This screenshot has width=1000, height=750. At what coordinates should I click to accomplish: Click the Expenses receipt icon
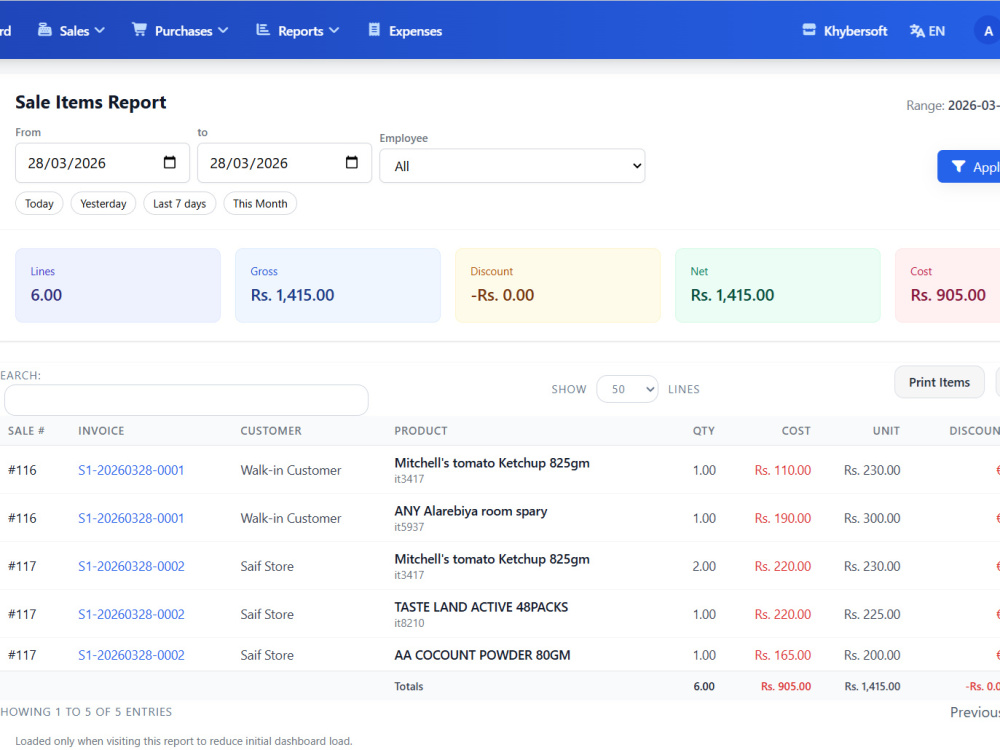coord(374,30)
